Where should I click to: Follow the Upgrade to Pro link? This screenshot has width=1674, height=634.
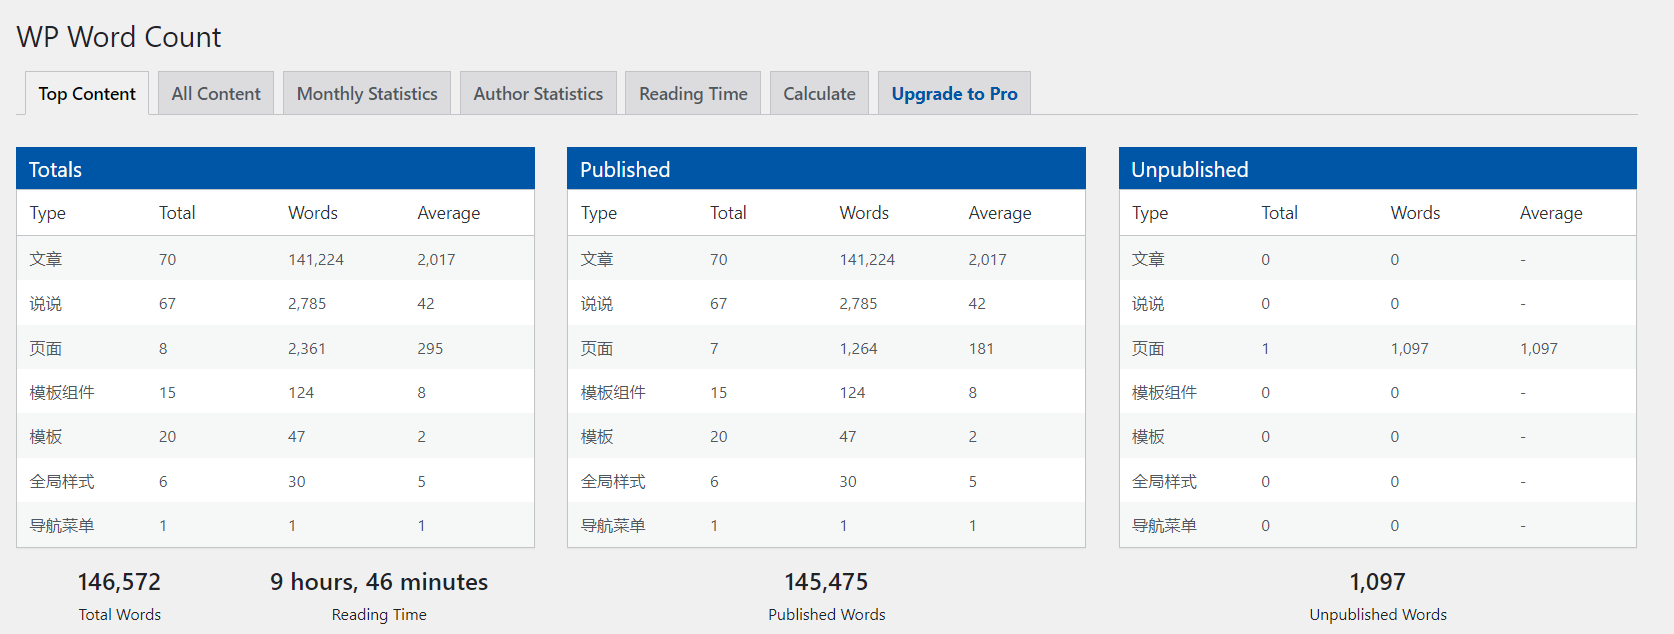(x=954, y=94)
